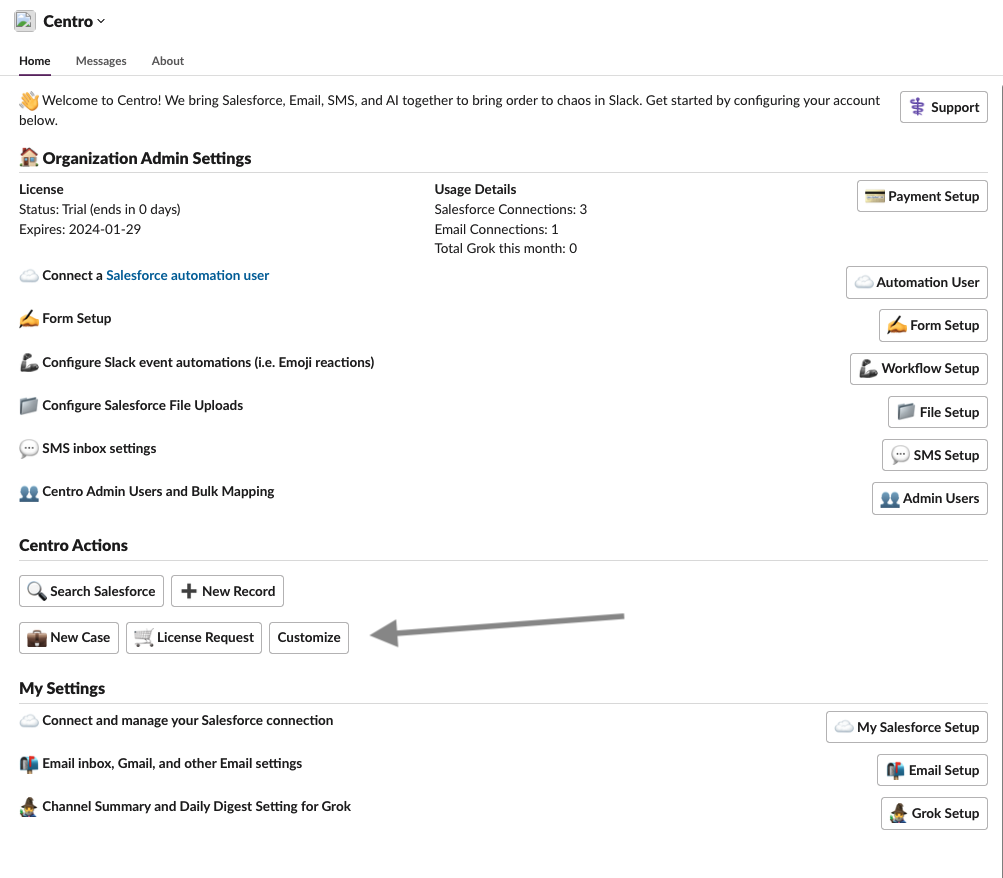
Task: Click Search Salesforce magnifier button
Action: 91,591
